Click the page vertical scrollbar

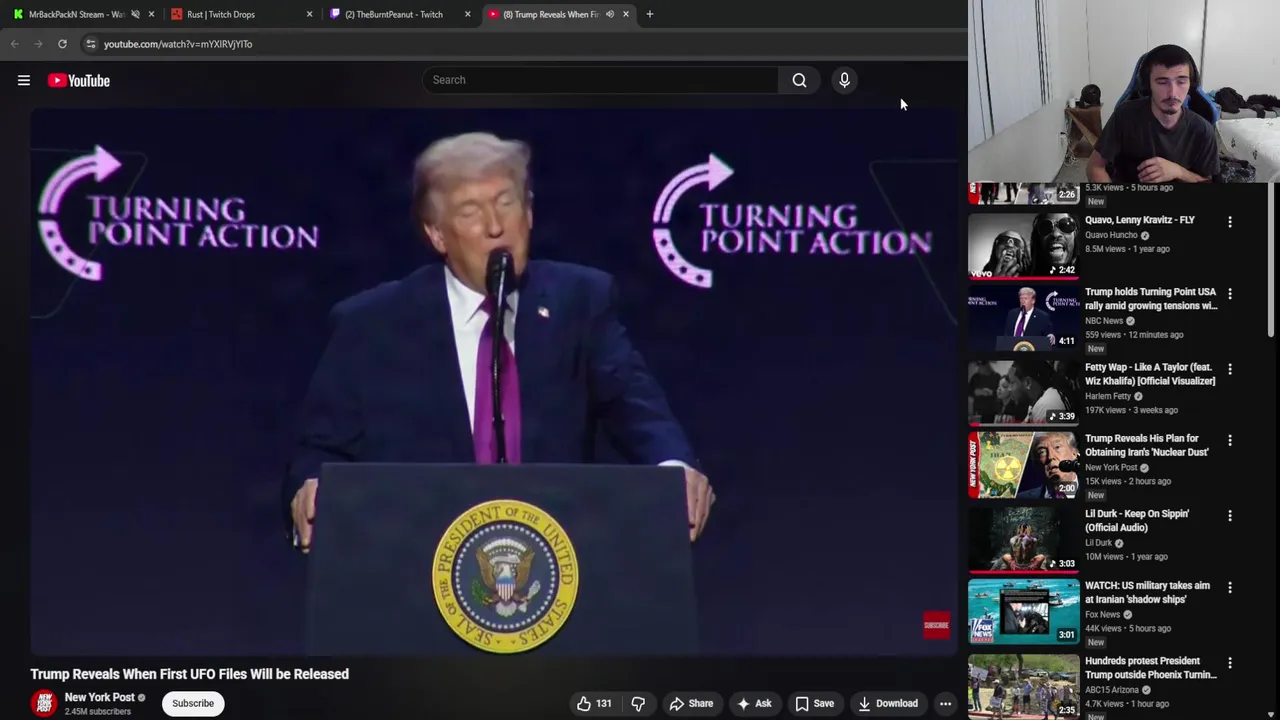click(1272, 260)
